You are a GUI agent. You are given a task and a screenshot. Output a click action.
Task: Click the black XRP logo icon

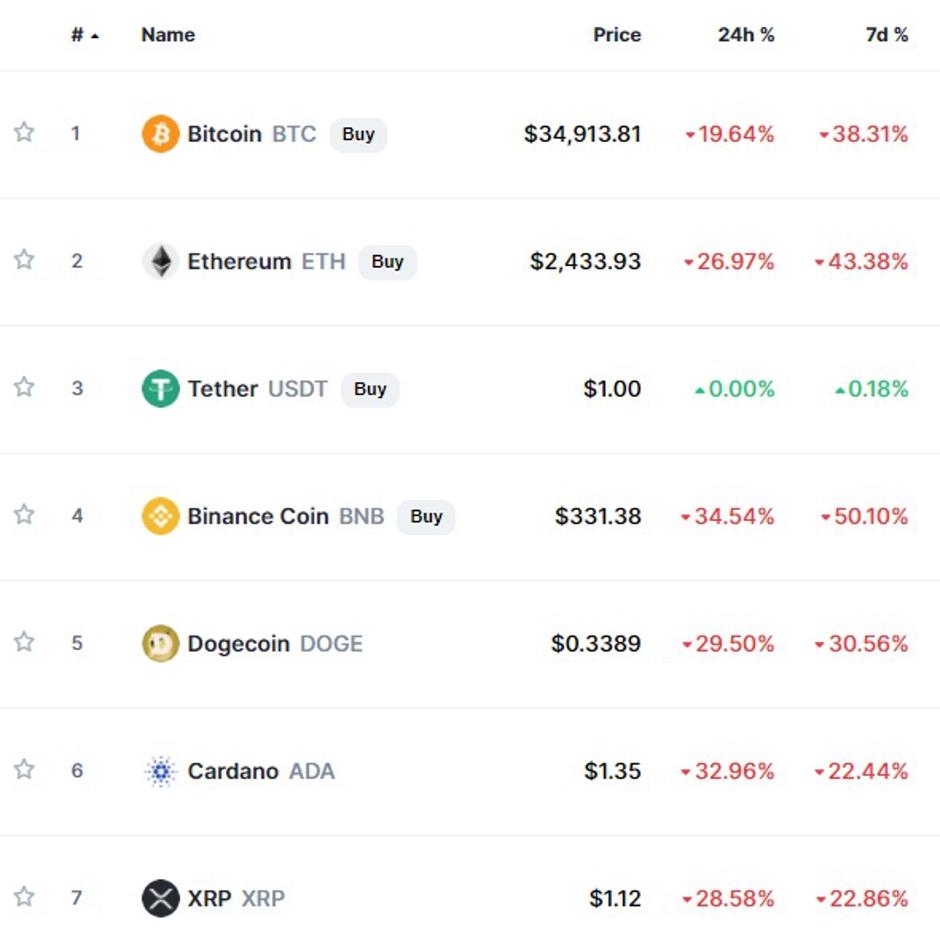[160, 898]
